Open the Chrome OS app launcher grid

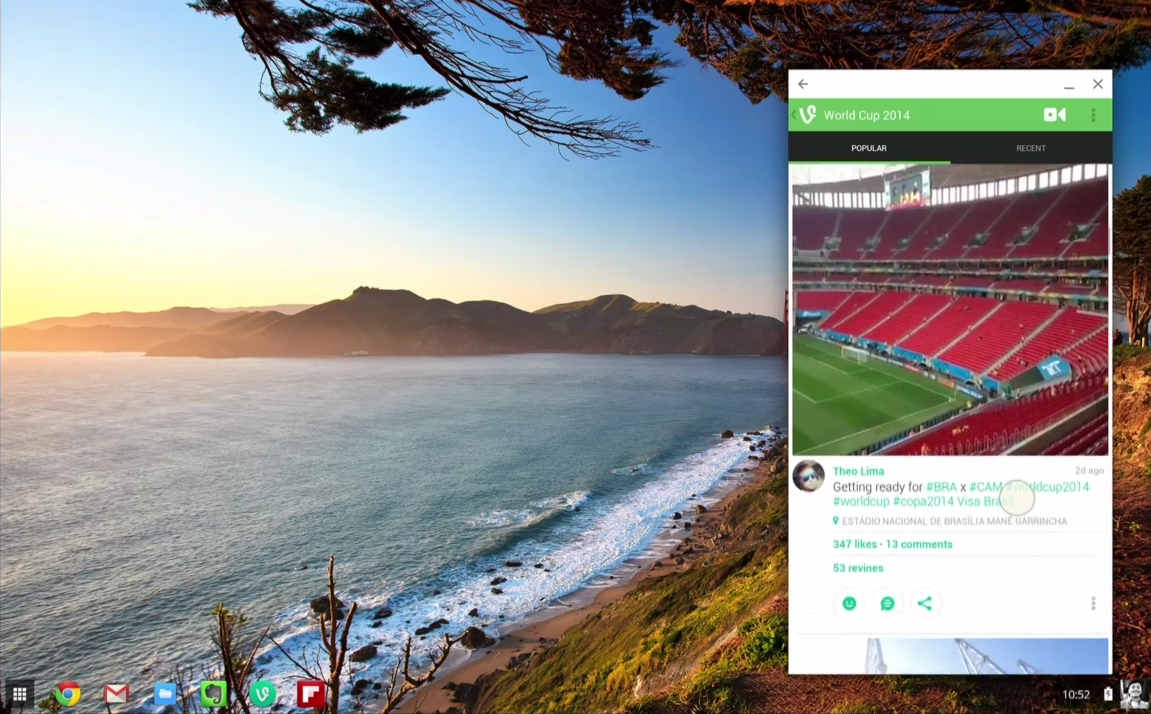tap(20, 693)
